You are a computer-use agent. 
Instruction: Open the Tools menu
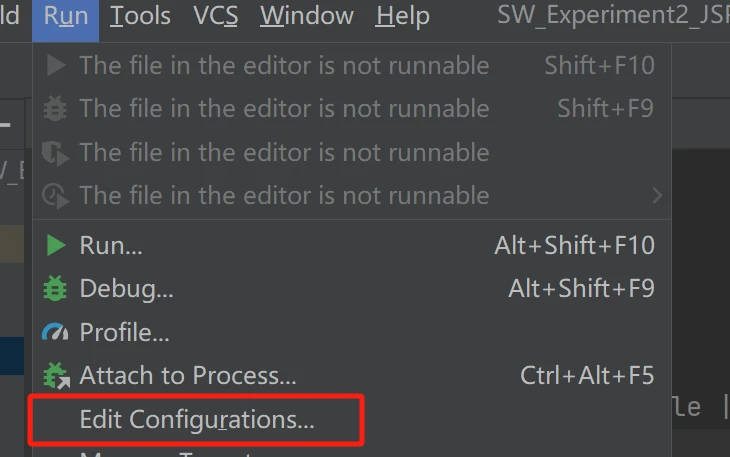click(x=140, y=16)
